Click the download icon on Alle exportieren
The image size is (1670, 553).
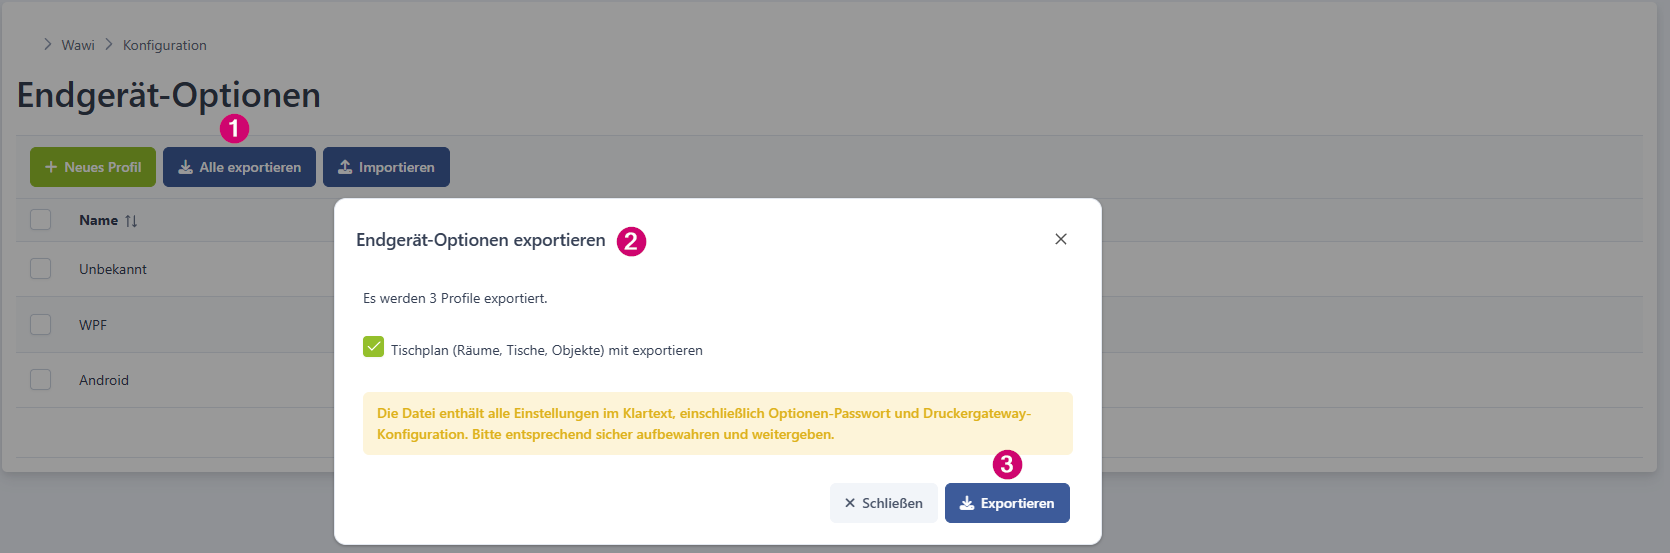pyautogui.click(x=185, y=167)
